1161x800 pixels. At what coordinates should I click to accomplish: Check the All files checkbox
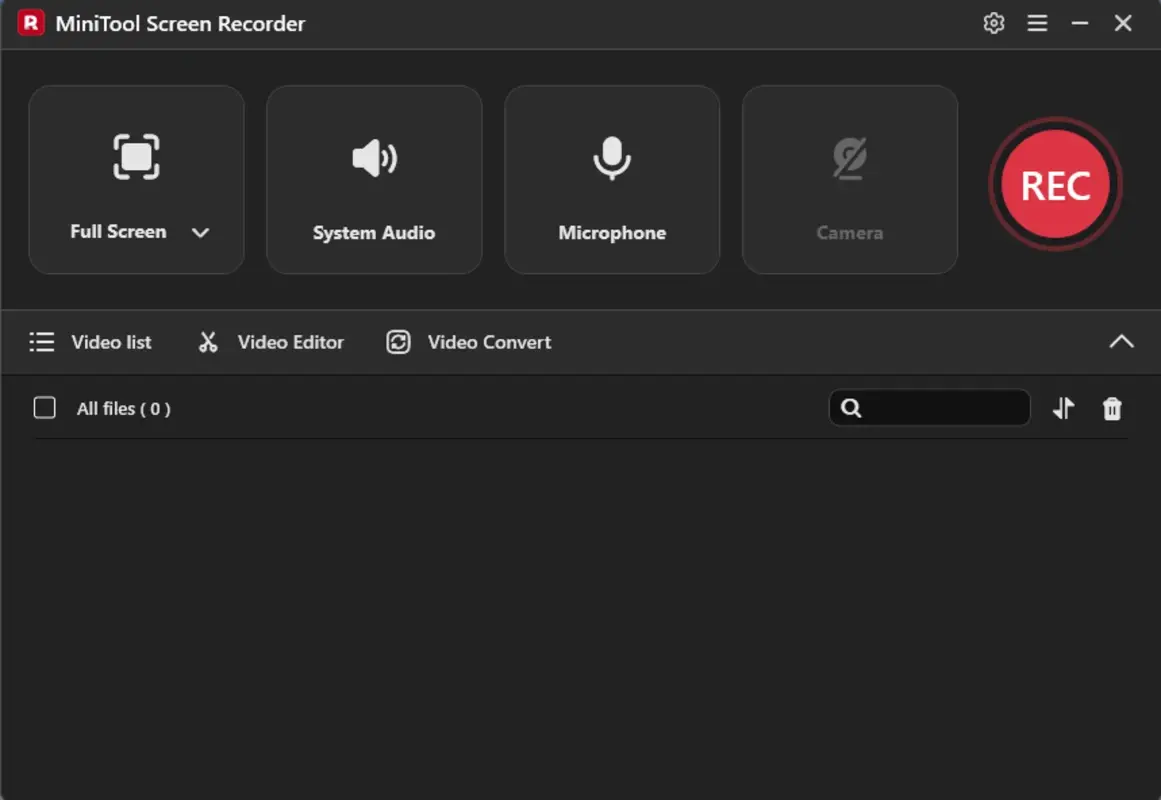point(44,408)
